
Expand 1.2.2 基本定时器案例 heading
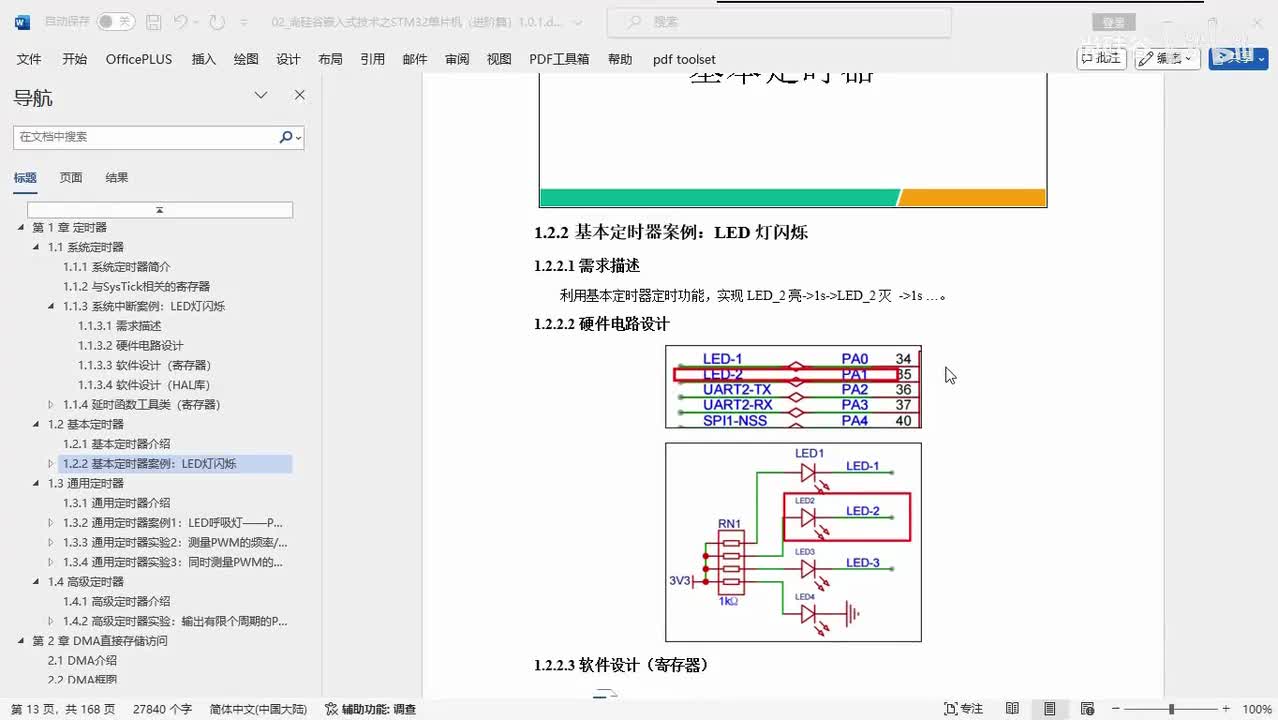coord(52,464)
